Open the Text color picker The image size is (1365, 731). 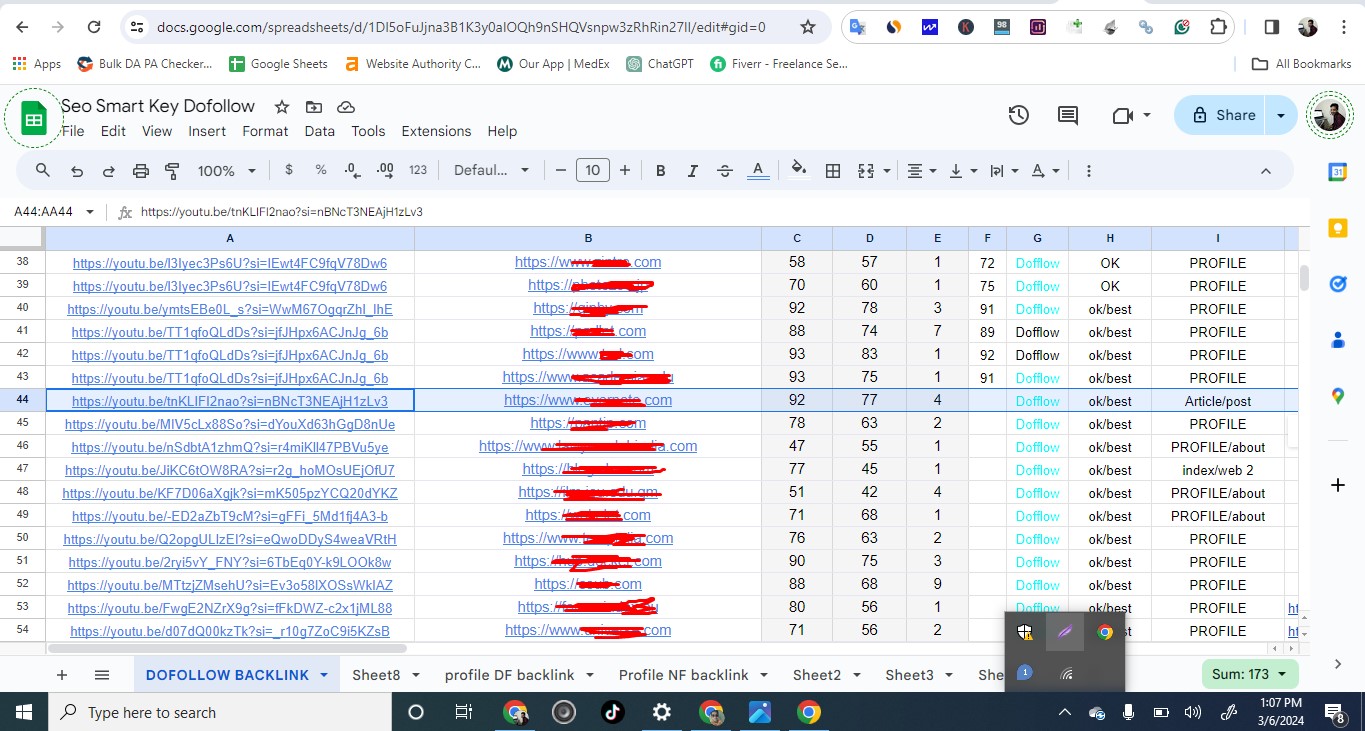click(x=758, y=170)
